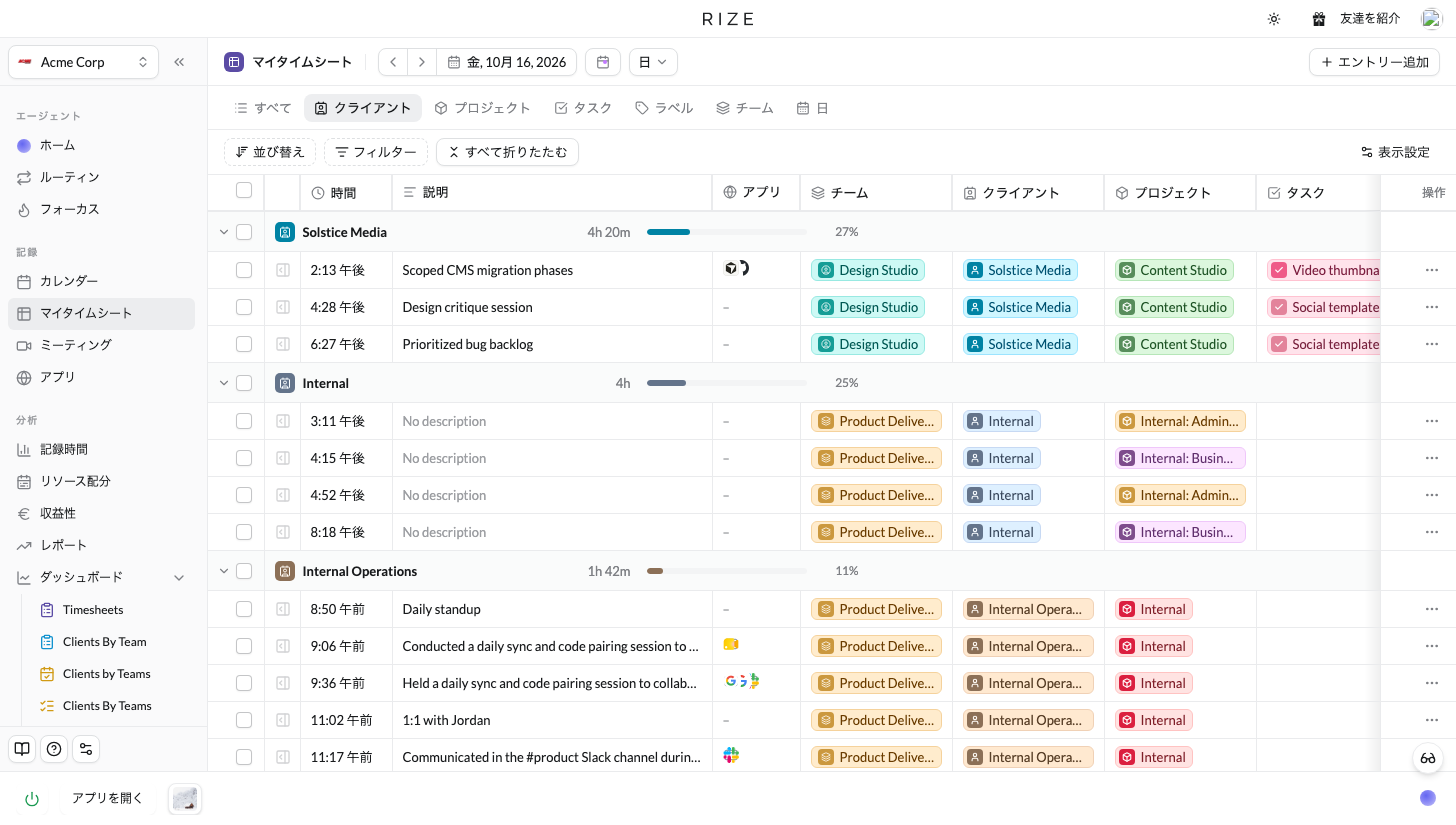Jump to today calendar icon button

click(603, 62)
